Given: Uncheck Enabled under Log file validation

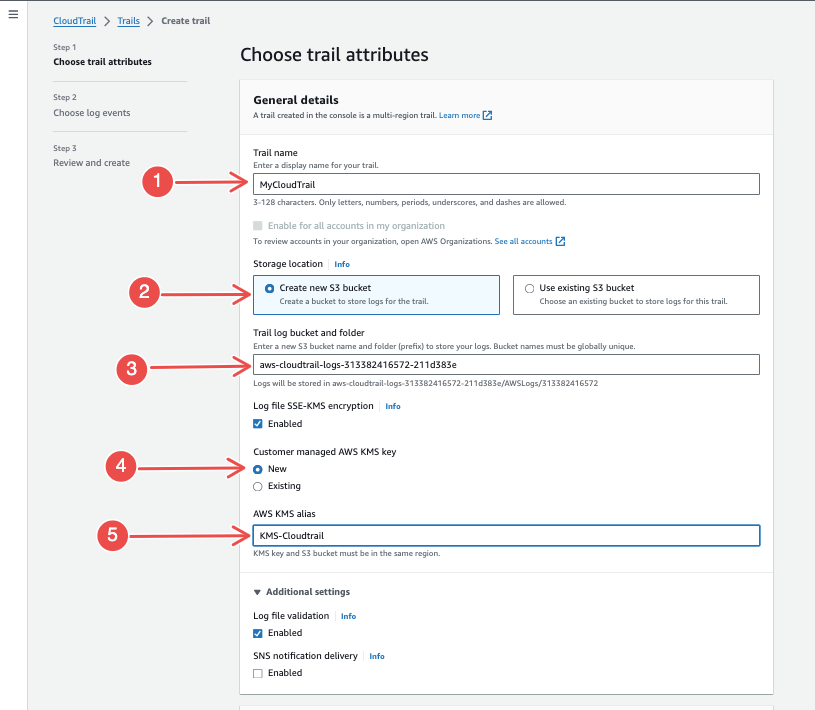Looking at the screenshot, I should point(258,633).
